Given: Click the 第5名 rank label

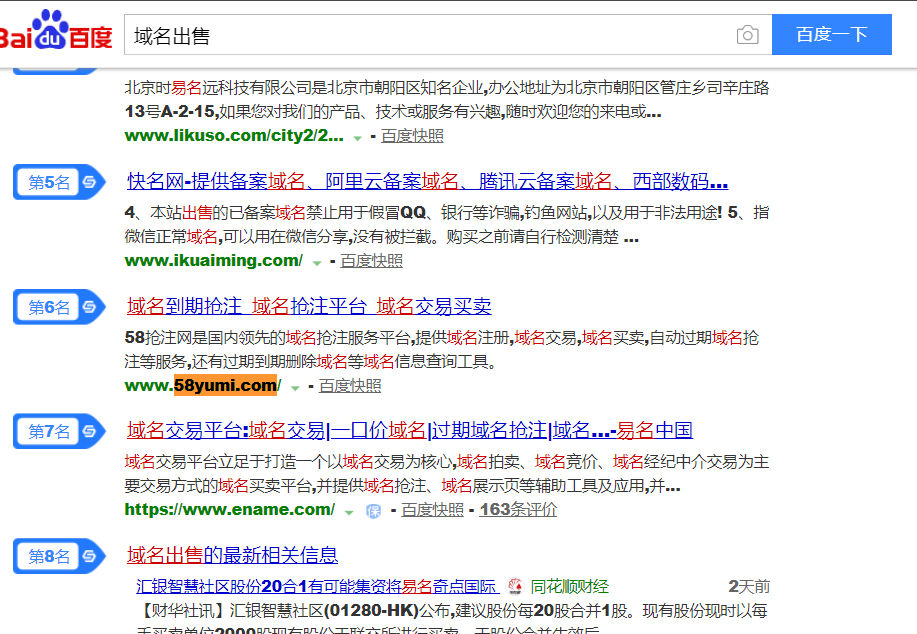Looking at the screenshot, I should tap(49, 182).
